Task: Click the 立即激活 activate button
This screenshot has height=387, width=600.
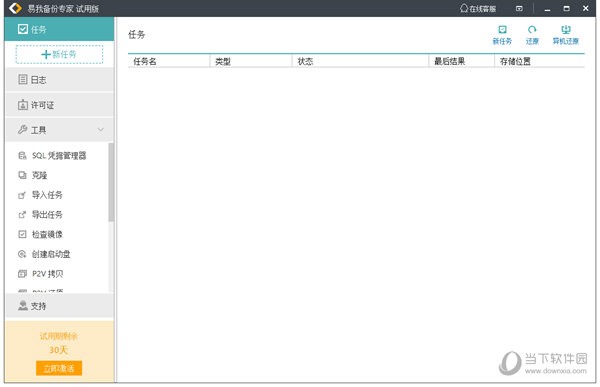Action: click(x=59, y=368)
